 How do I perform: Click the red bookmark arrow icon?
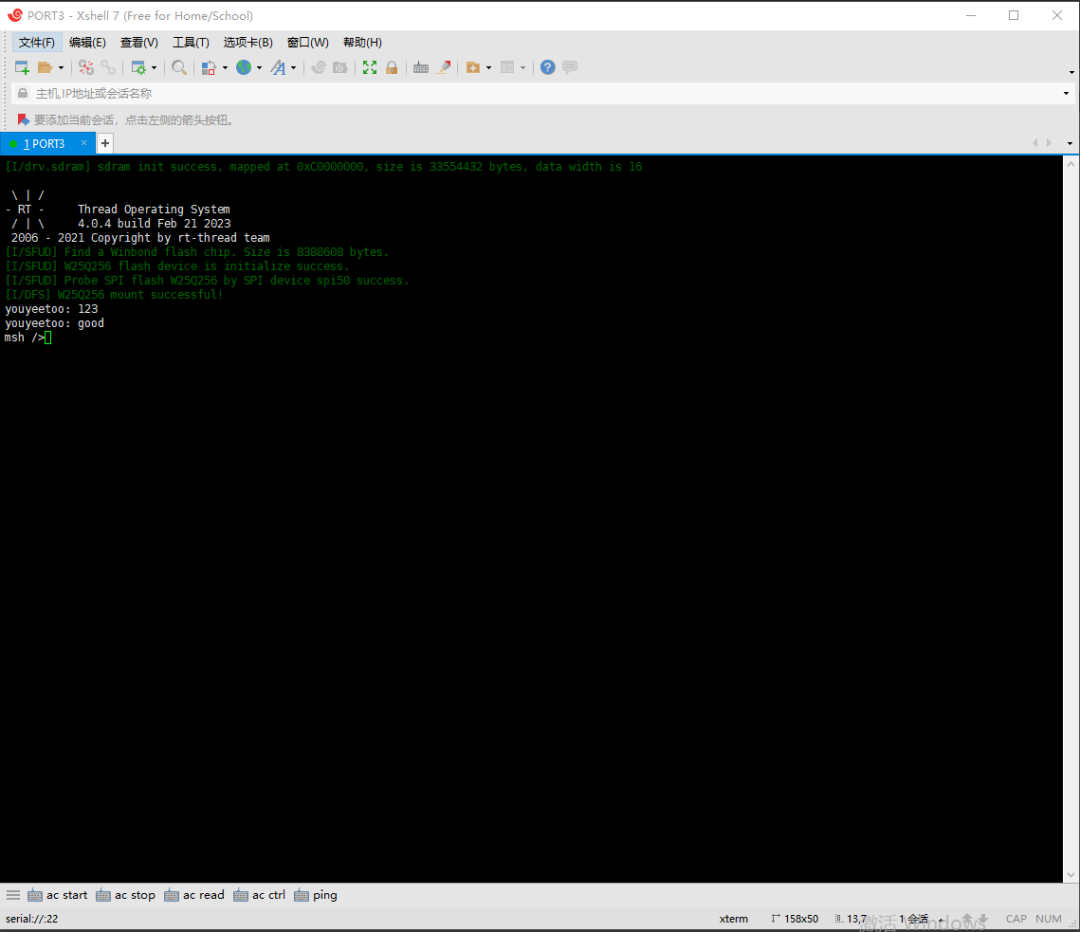[x=23, y=120]
